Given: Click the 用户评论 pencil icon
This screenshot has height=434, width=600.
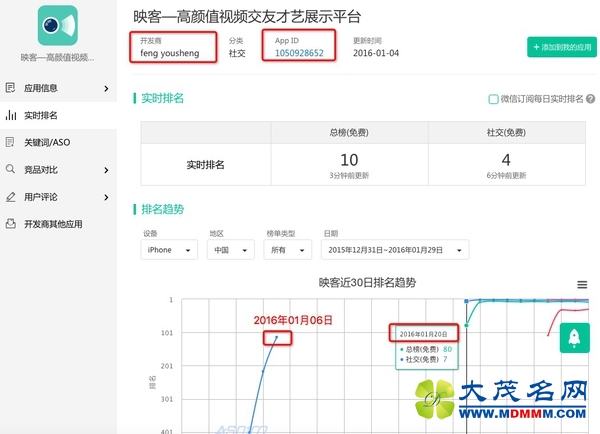Looking at the screenshot, I should [x=10, y=197].
